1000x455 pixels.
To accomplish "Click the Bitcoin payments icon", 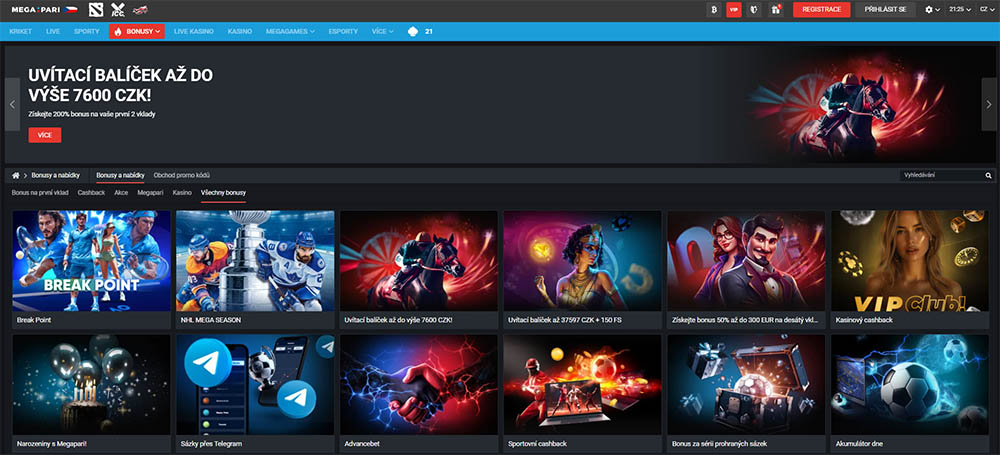I will click(713, 9).
